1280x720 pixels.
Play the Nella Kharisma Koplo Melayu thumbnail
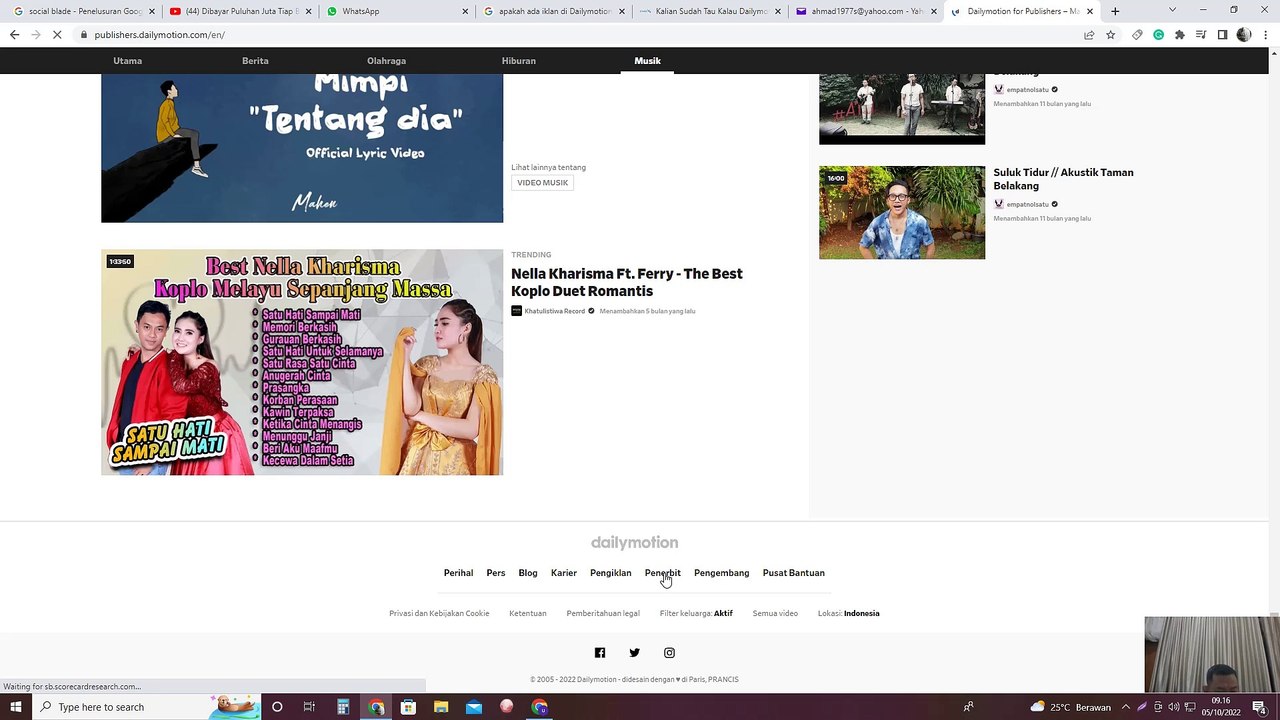tap(302, 362)
